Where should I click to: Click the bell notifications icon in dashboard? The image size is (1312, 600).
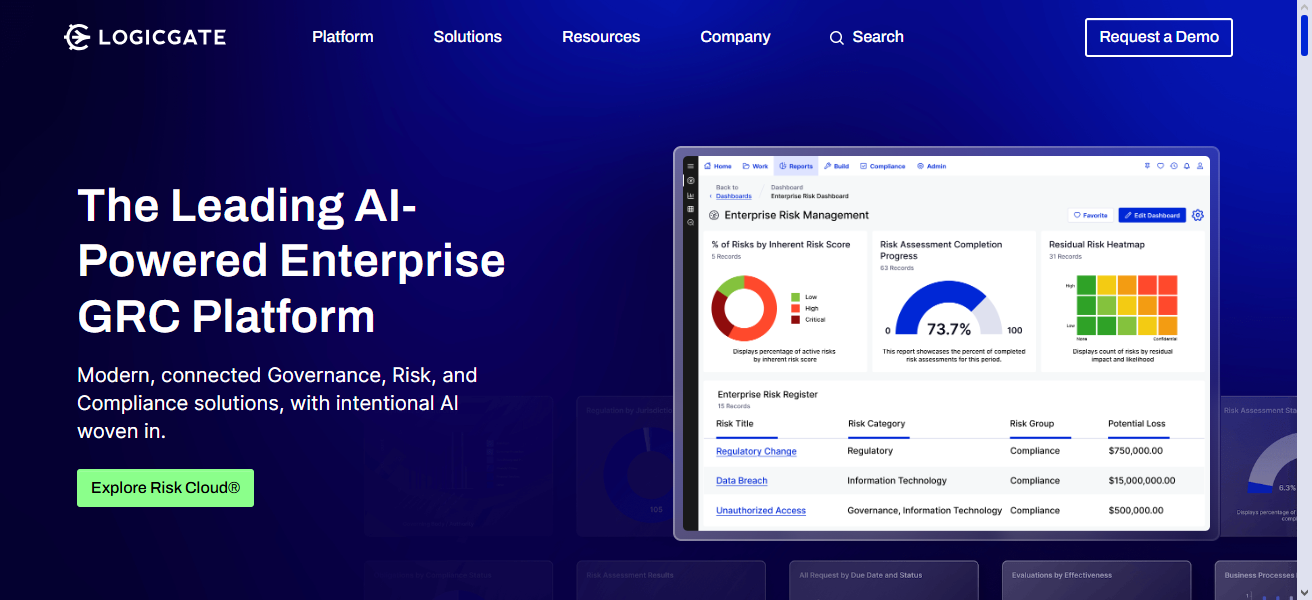coord(1186,166)
